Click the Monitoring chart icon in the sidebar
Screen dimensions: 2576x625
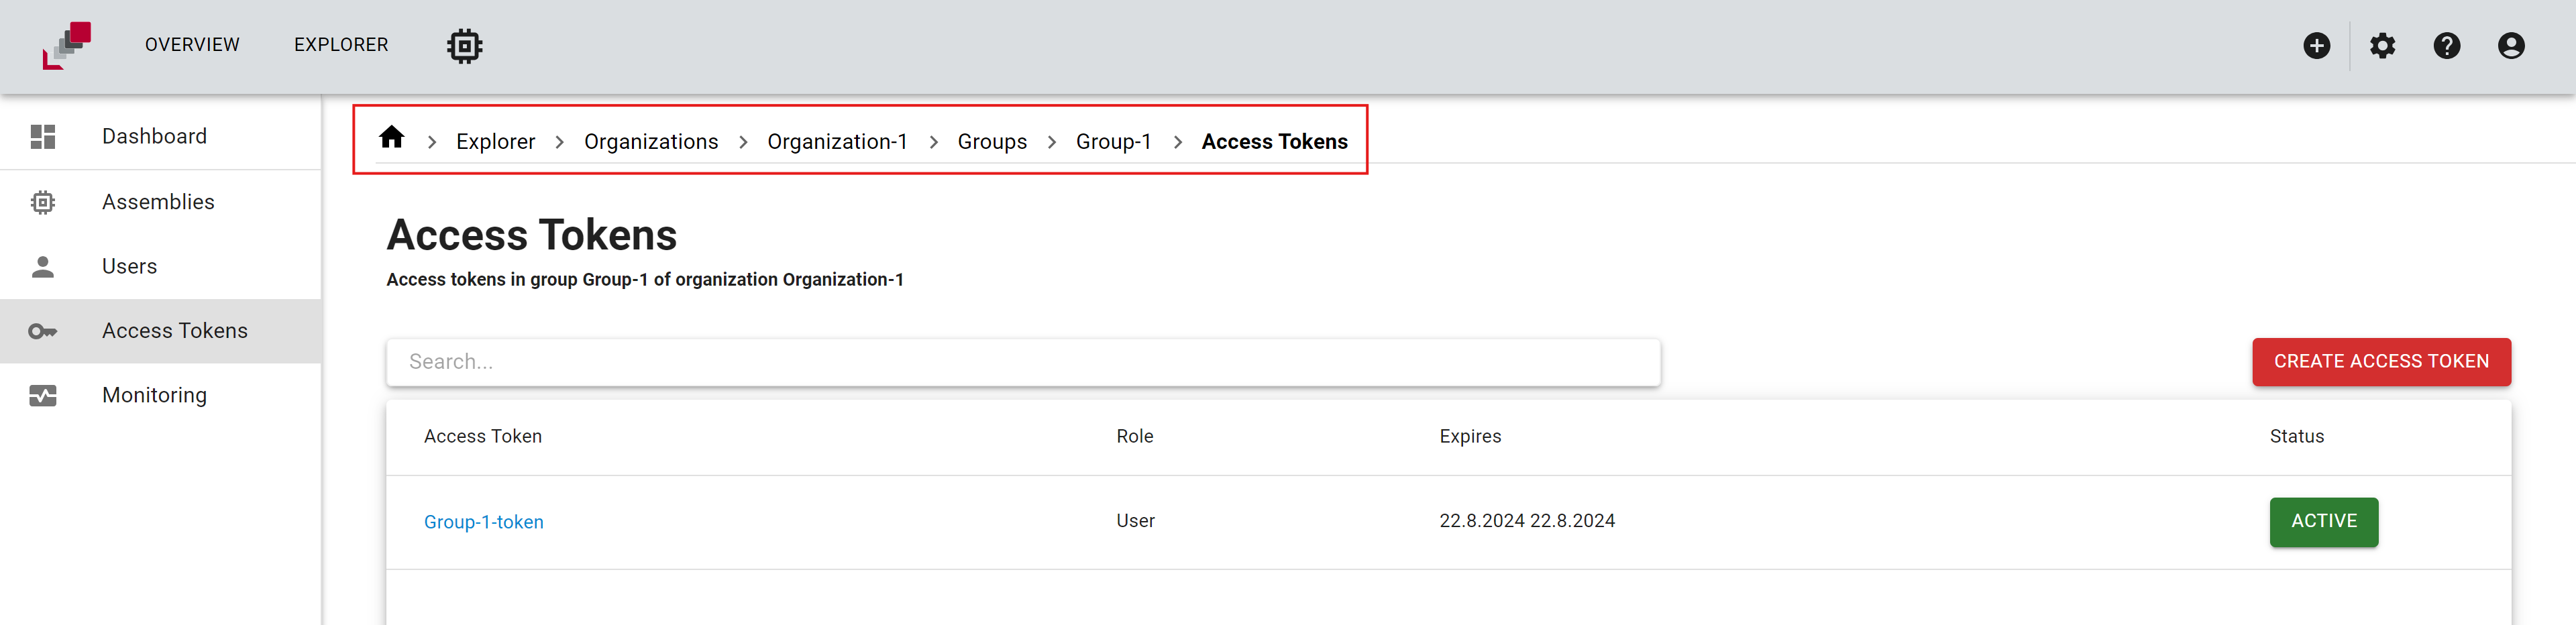43,396
